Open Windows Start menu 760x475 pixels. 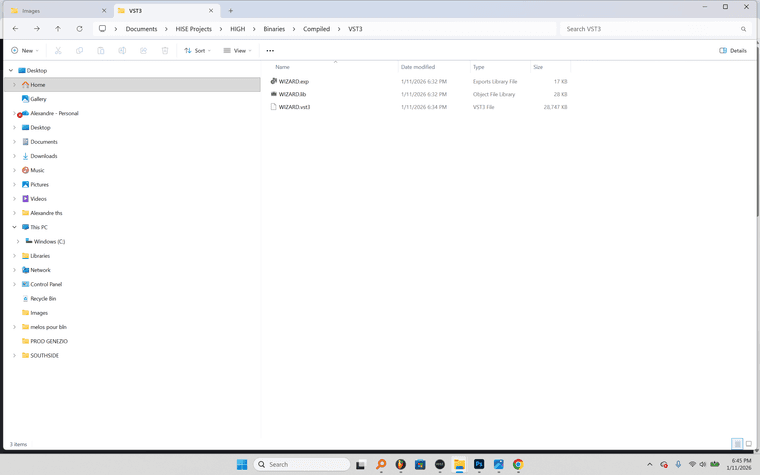point(242,464)
